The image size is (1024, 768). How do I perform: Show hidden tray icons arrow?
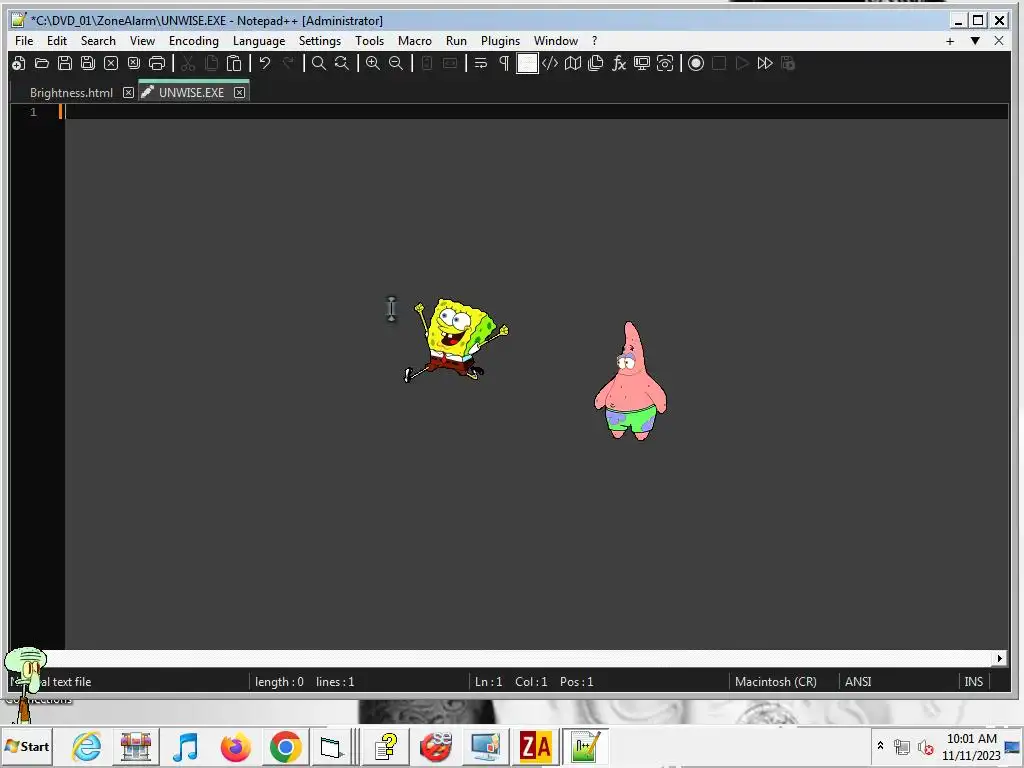point(880,745)
